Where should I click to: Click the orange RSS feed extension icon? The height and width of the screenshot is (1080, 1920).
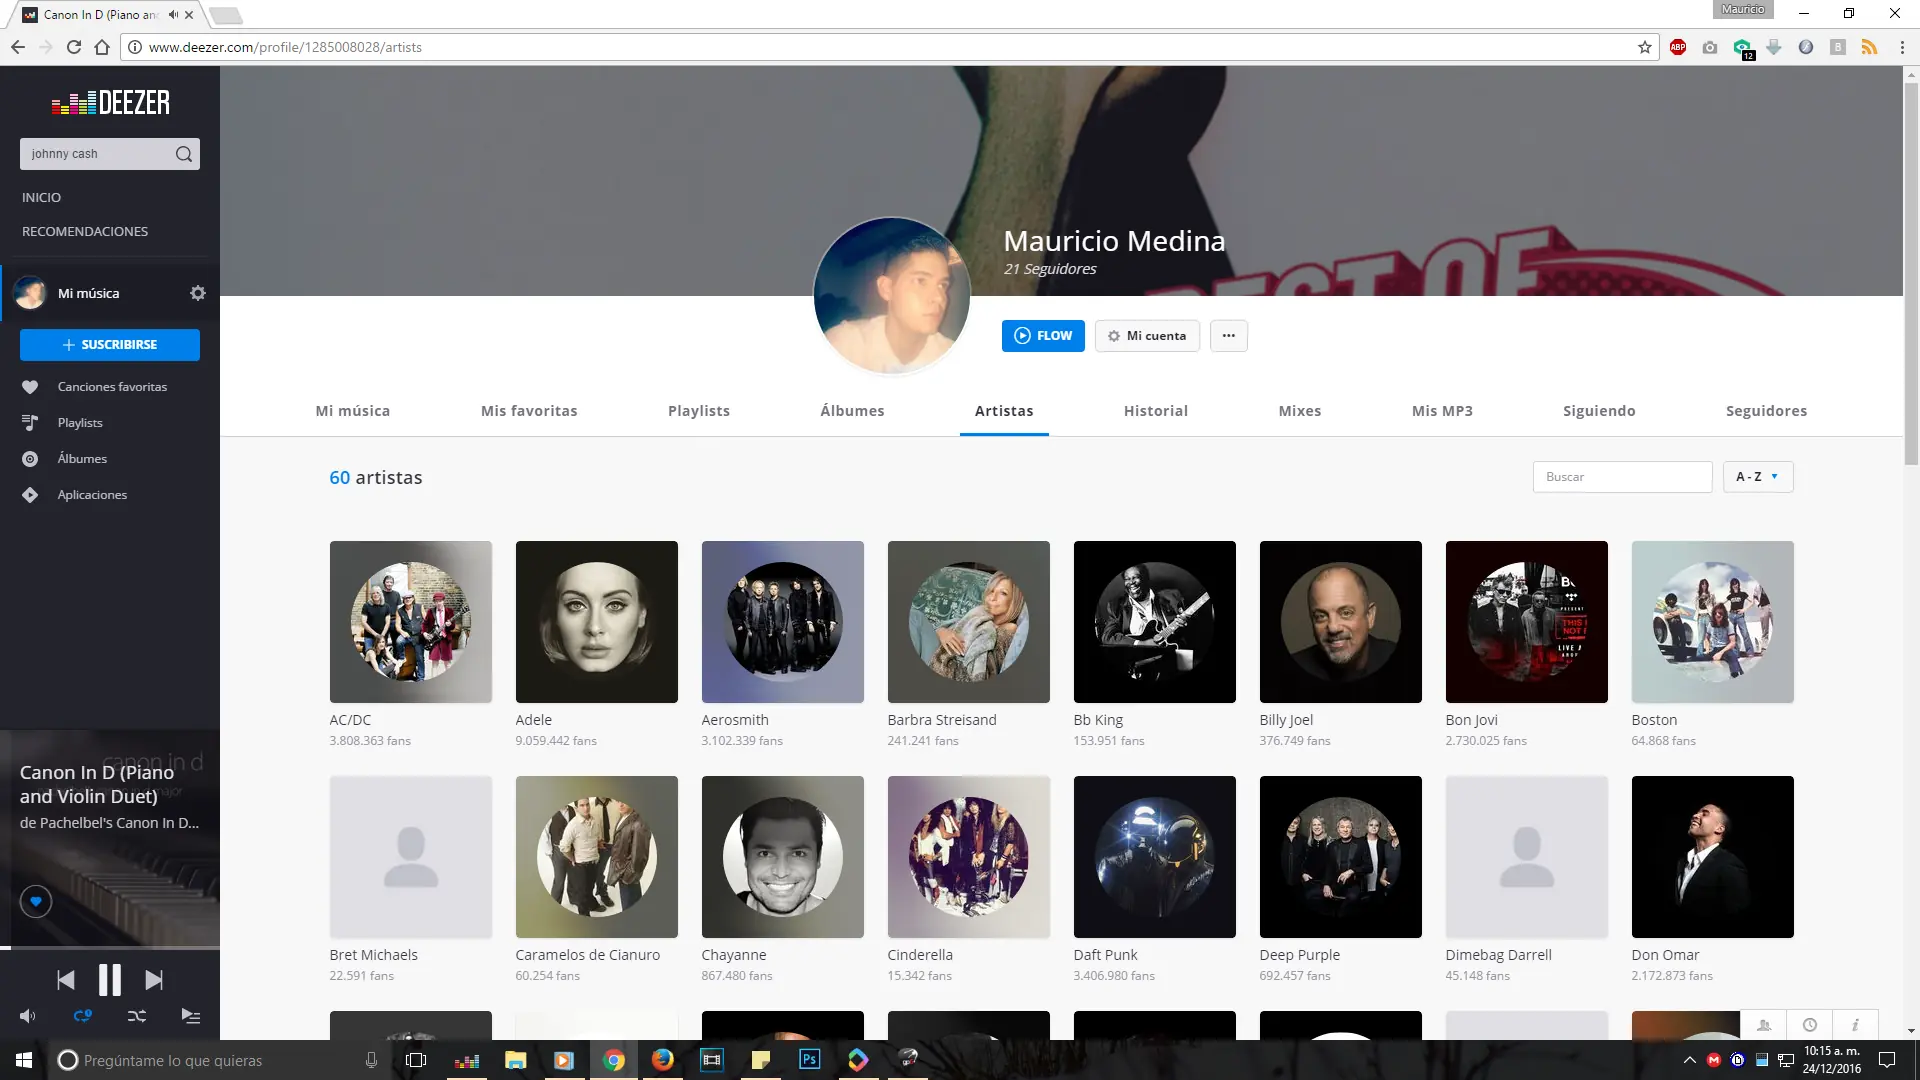click(1869, 47)
